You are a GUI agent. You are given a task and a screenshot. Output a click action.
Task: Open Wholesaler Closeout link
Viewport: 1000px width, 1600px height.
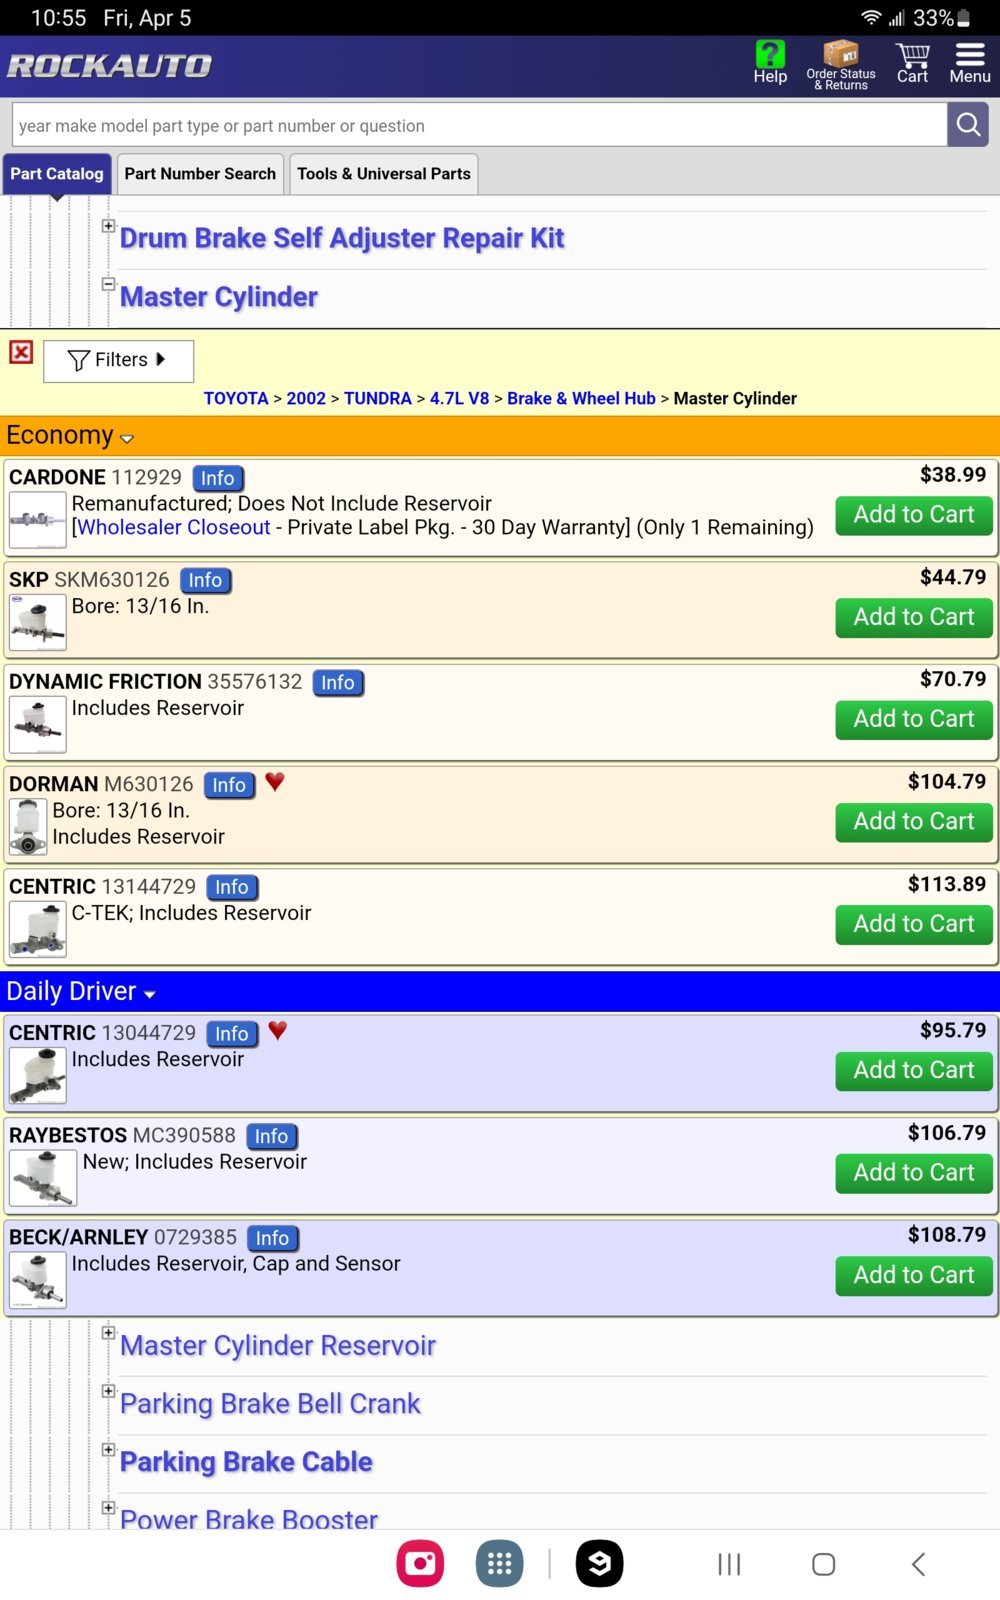(174, 527)
